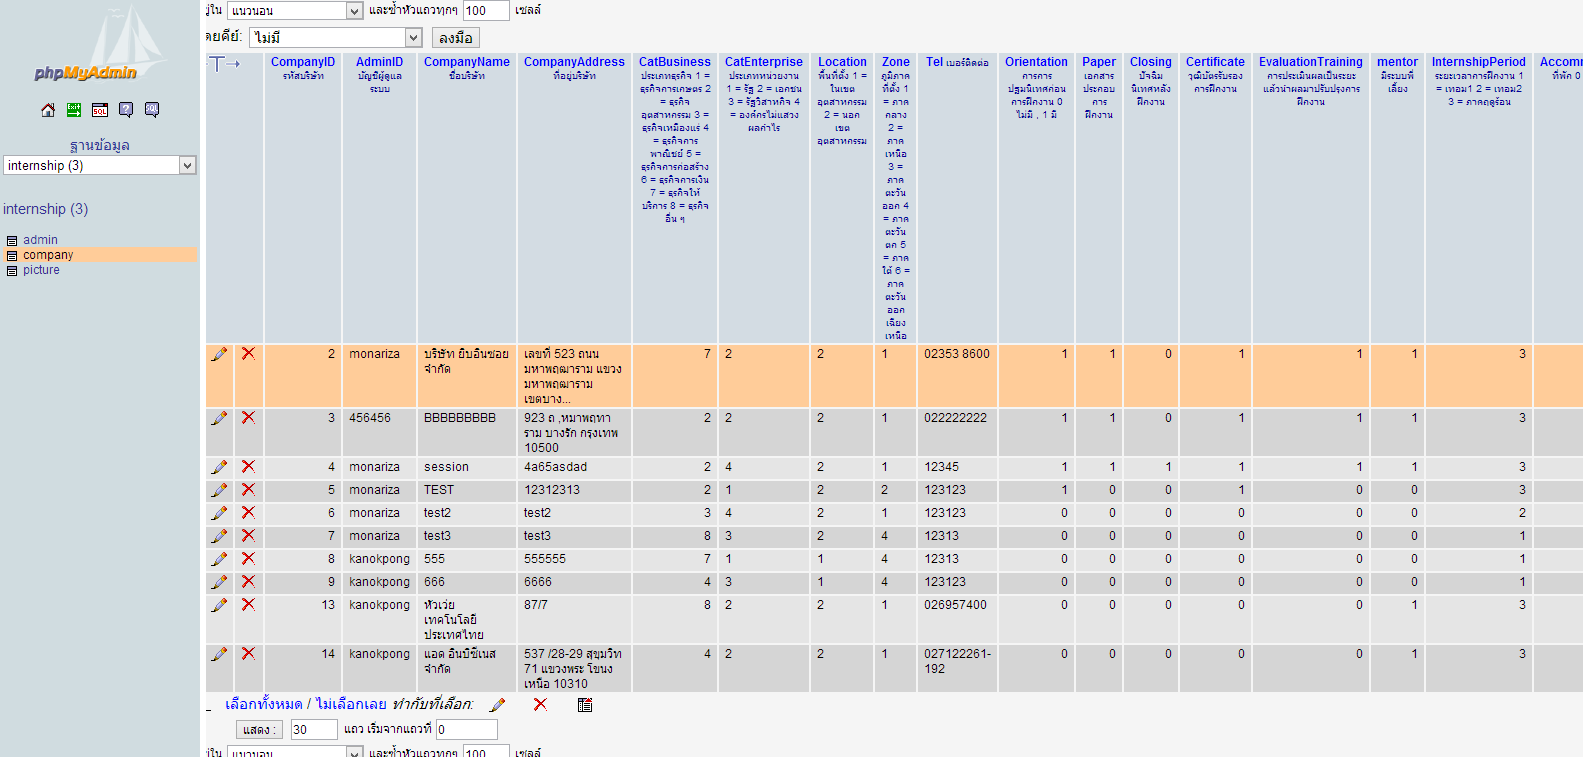Open the SQL query window icon
1583x757 pixels.
point(100,110)
